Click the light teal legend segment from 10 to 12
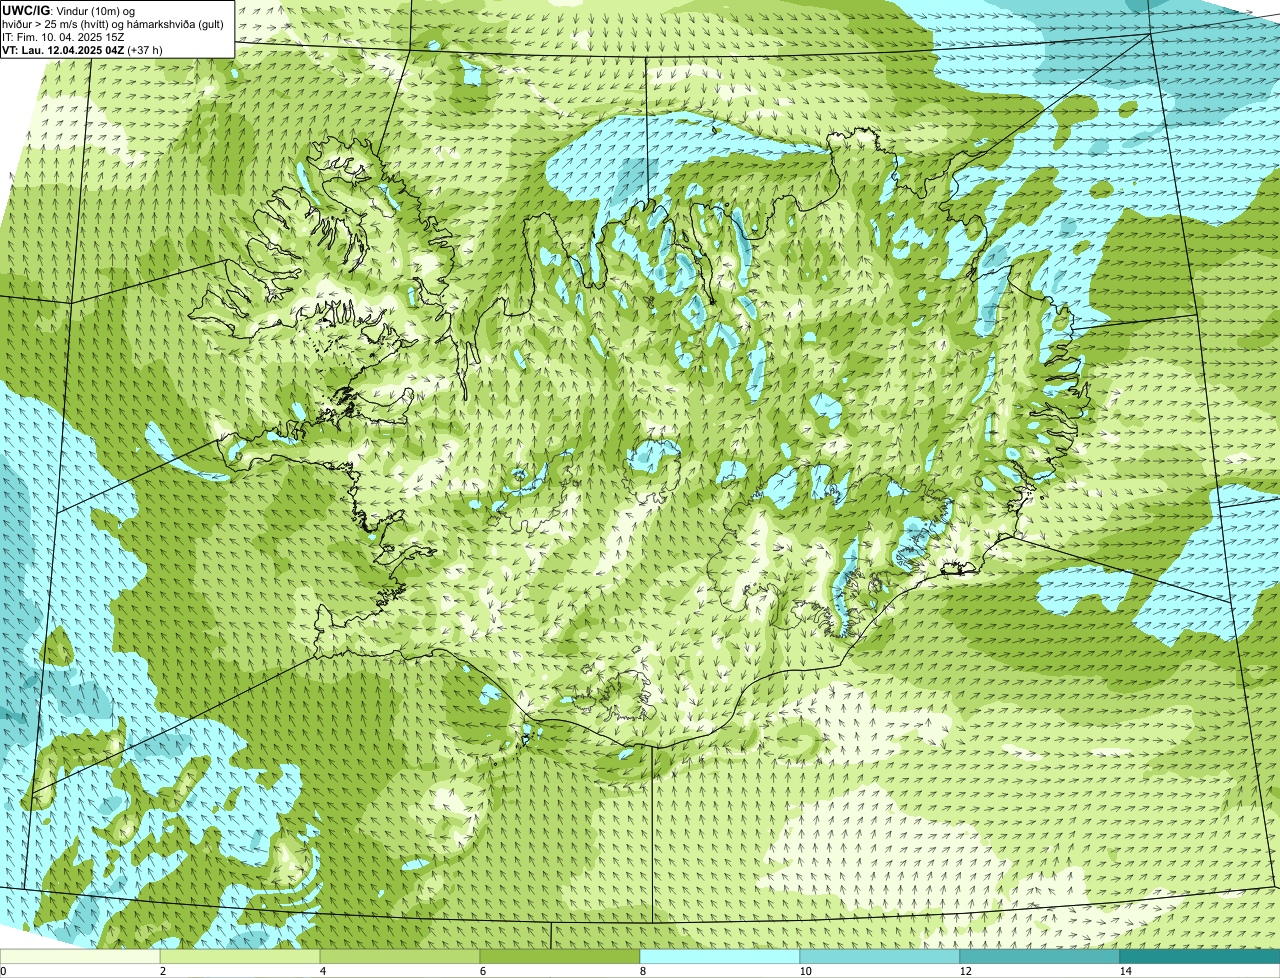Viewport: 1280px width, 978px height. pos(880,956)
